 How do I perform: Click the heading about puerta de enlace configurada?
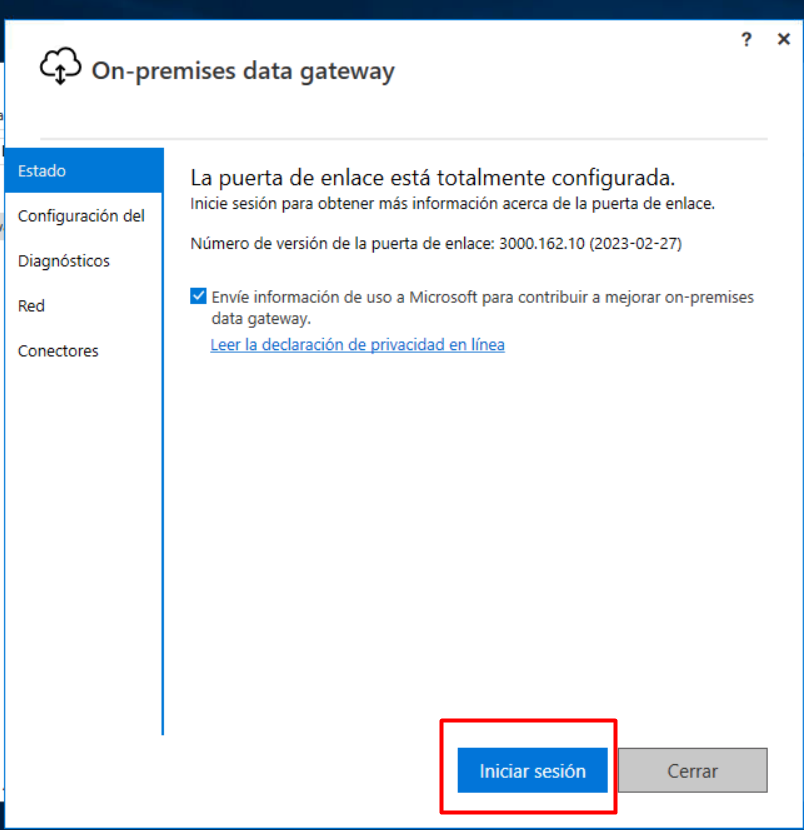coord(432,178)
